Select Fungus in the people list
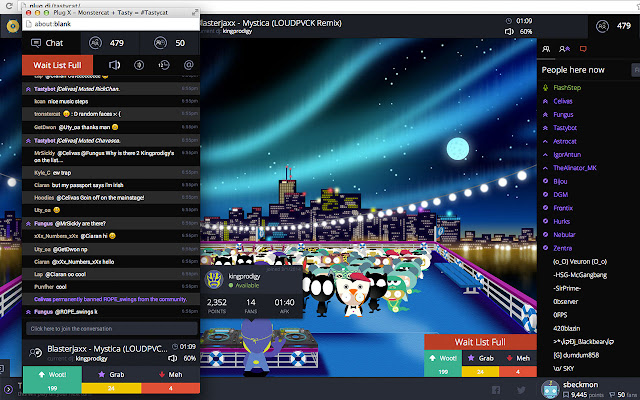The width and height of the screenshot is (640, 400). point(563,115)
